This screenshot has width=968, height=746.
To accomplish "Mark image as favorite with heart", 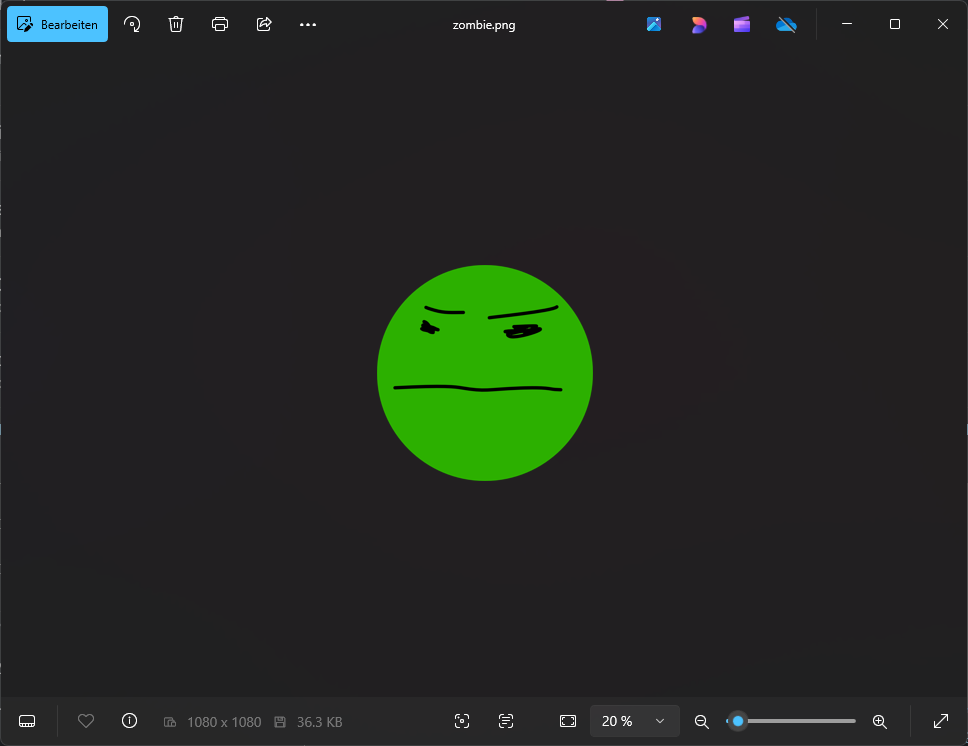I will pos(86,721).
